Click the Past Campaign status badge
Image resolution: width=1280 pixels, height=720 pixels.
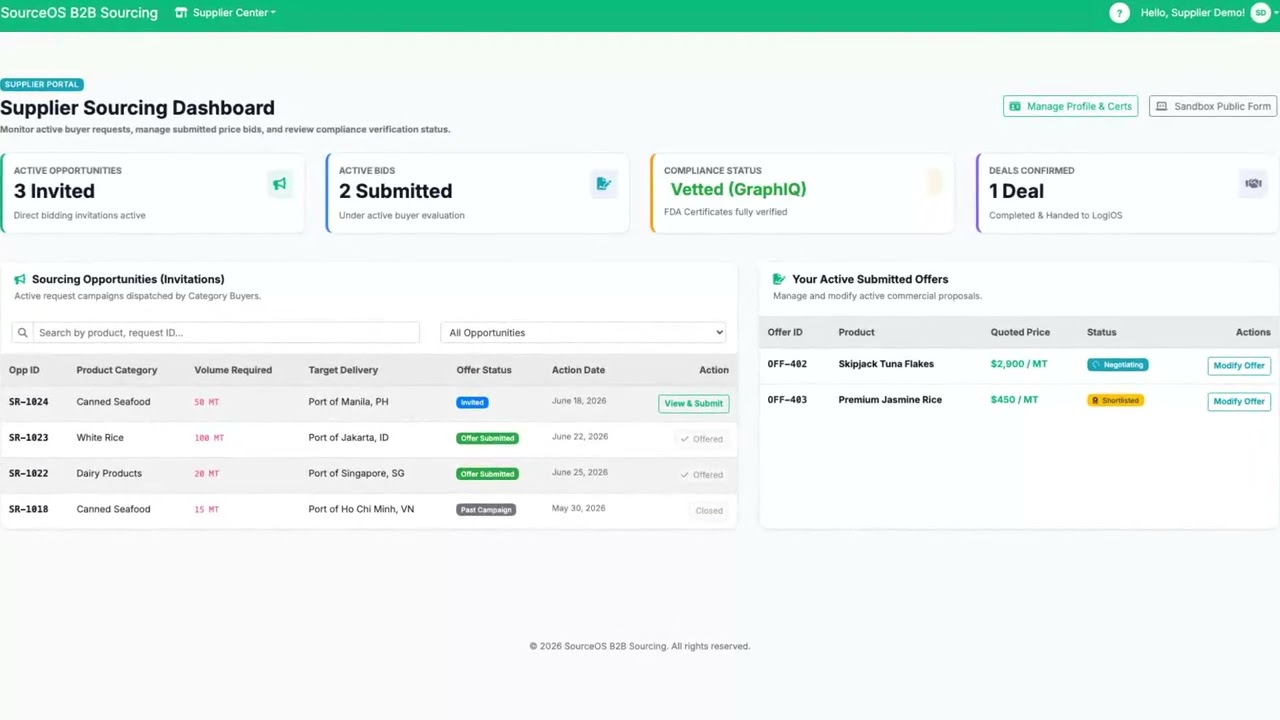pos(486,510)
